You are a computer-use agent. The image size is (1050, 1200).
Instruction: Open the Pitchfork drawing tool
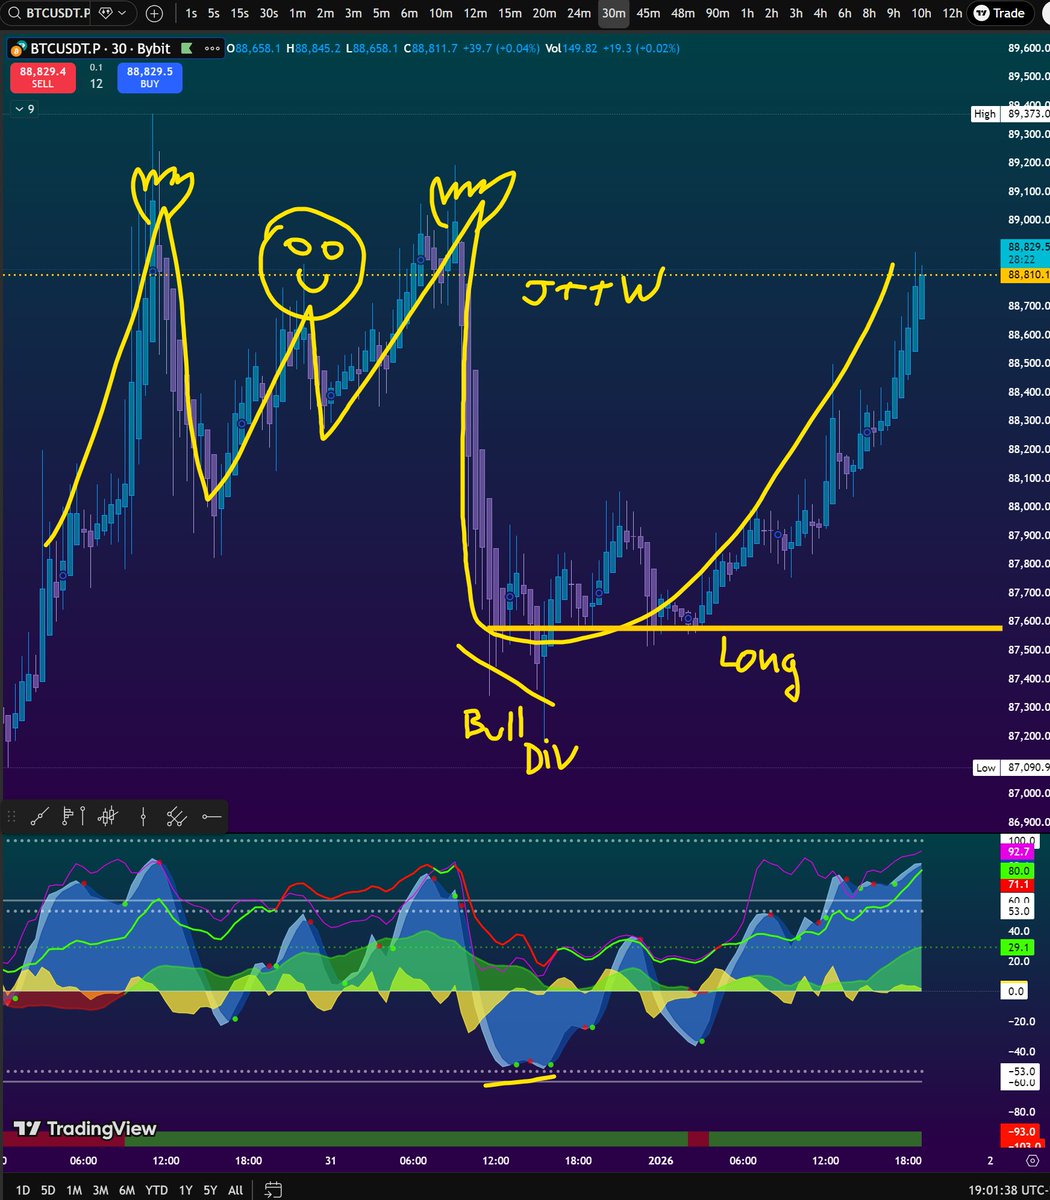(176, 817)
